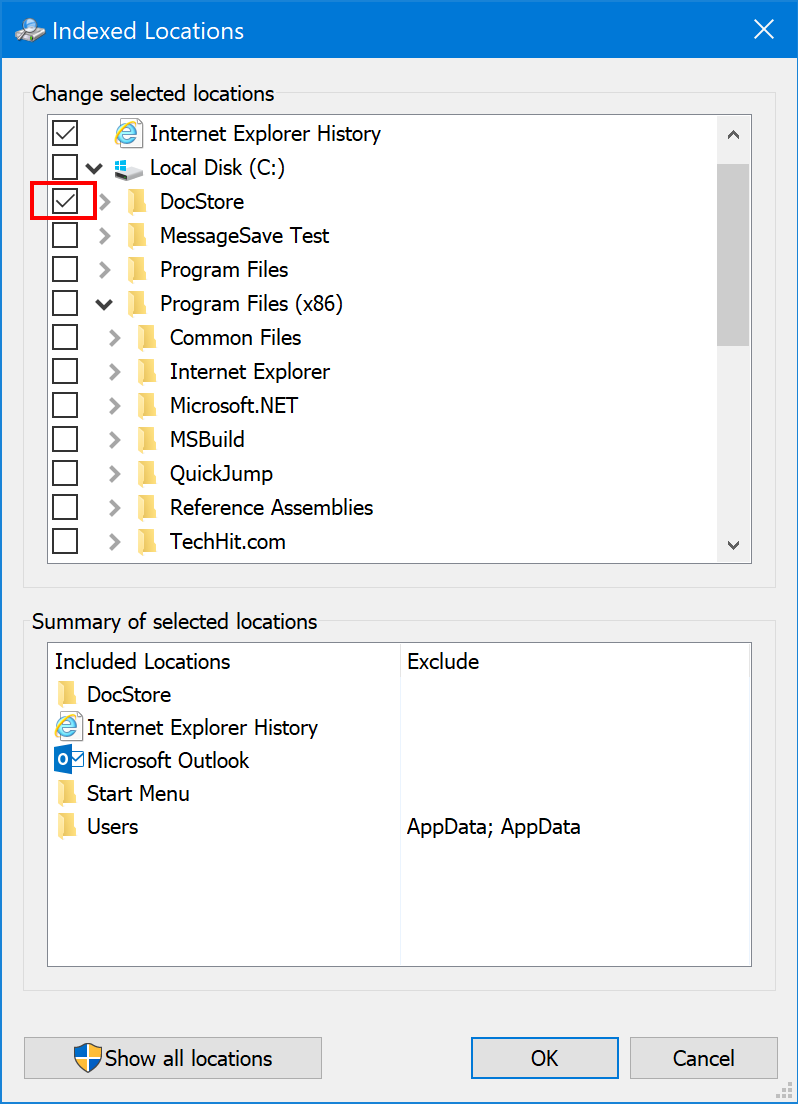Click the Exclude column header
The image size is (798, 1104).
[575, 661]
